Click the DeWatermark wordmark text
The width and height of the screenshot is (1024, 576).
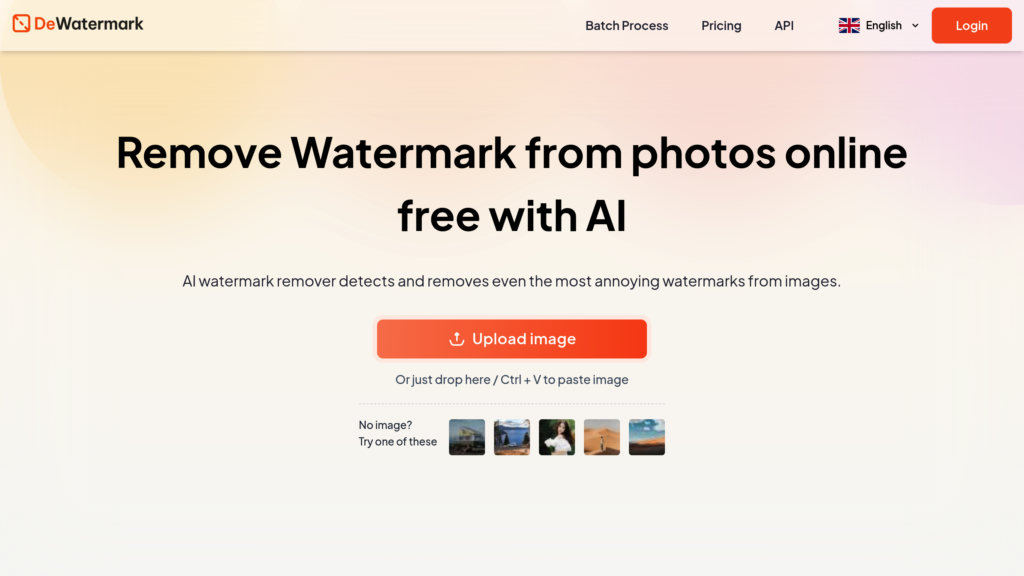point(89,24)
